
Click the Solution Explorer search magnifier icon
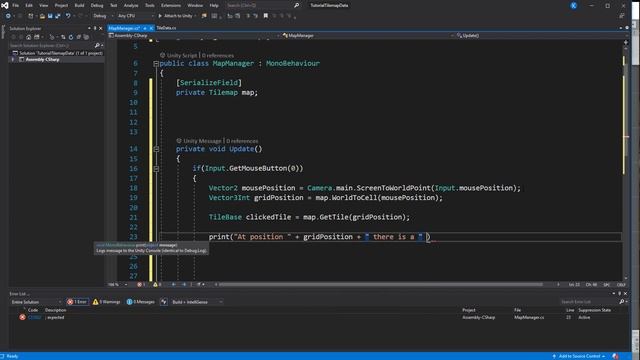pos(97,45)
